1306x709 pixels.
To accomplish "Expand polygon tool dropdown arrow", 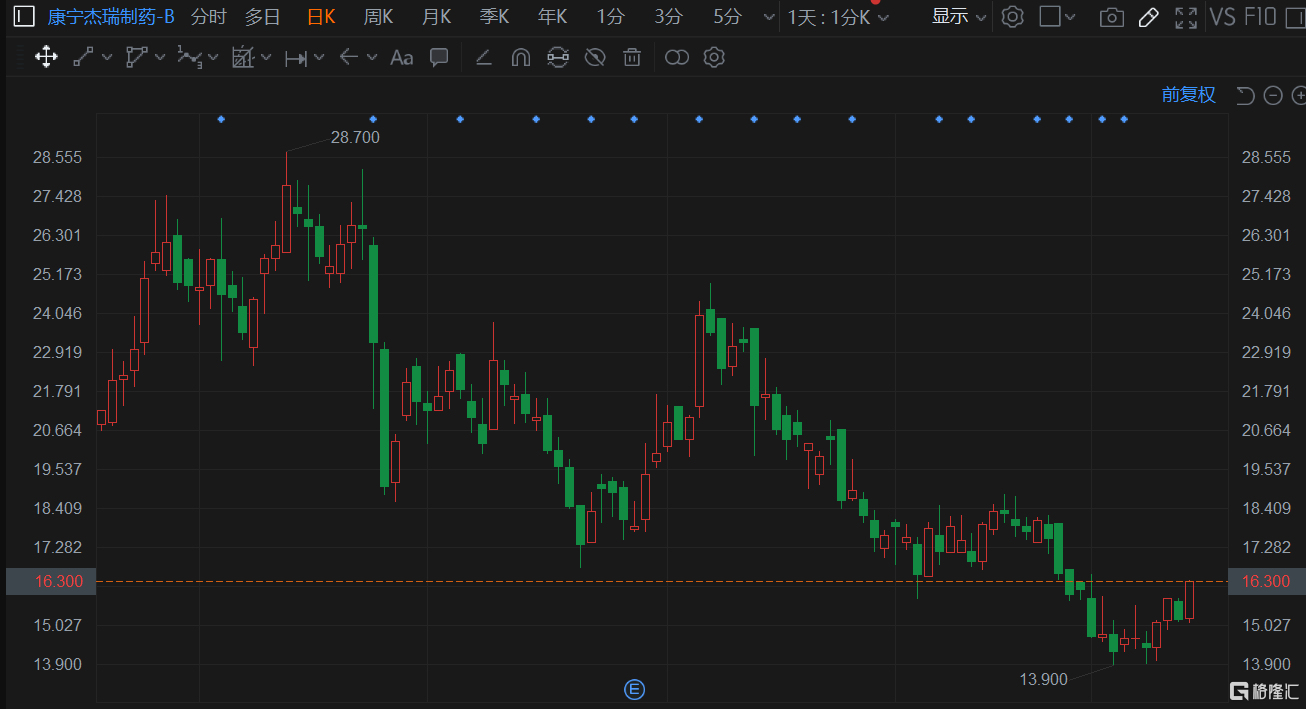I will coord(160,58).
